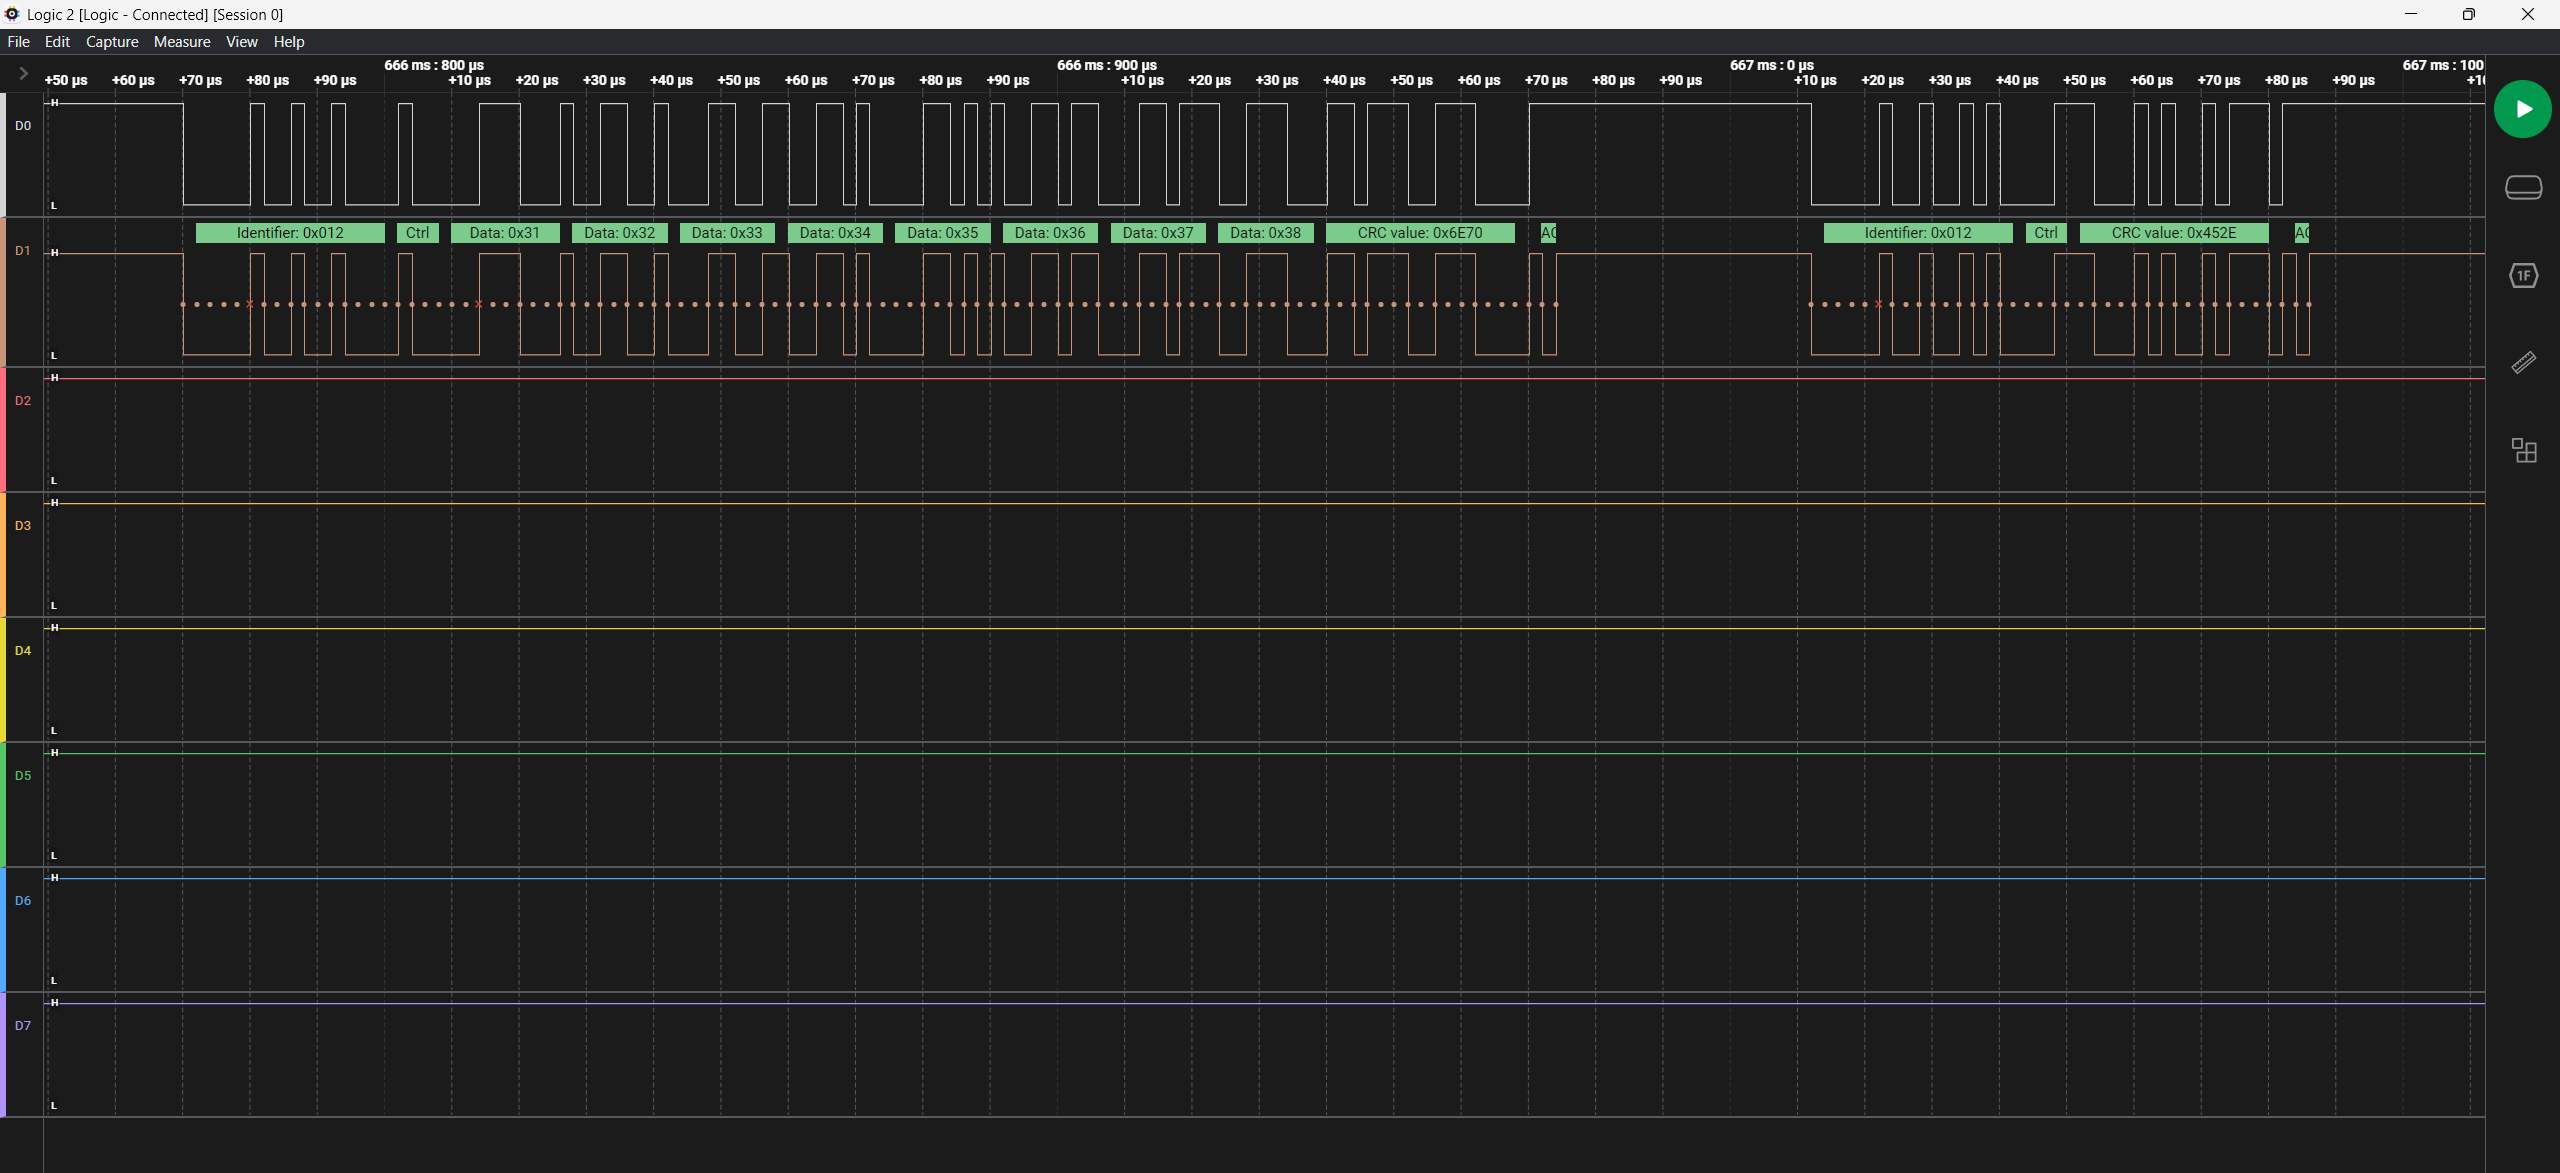Select the D0 channel label

pos(23,126)
